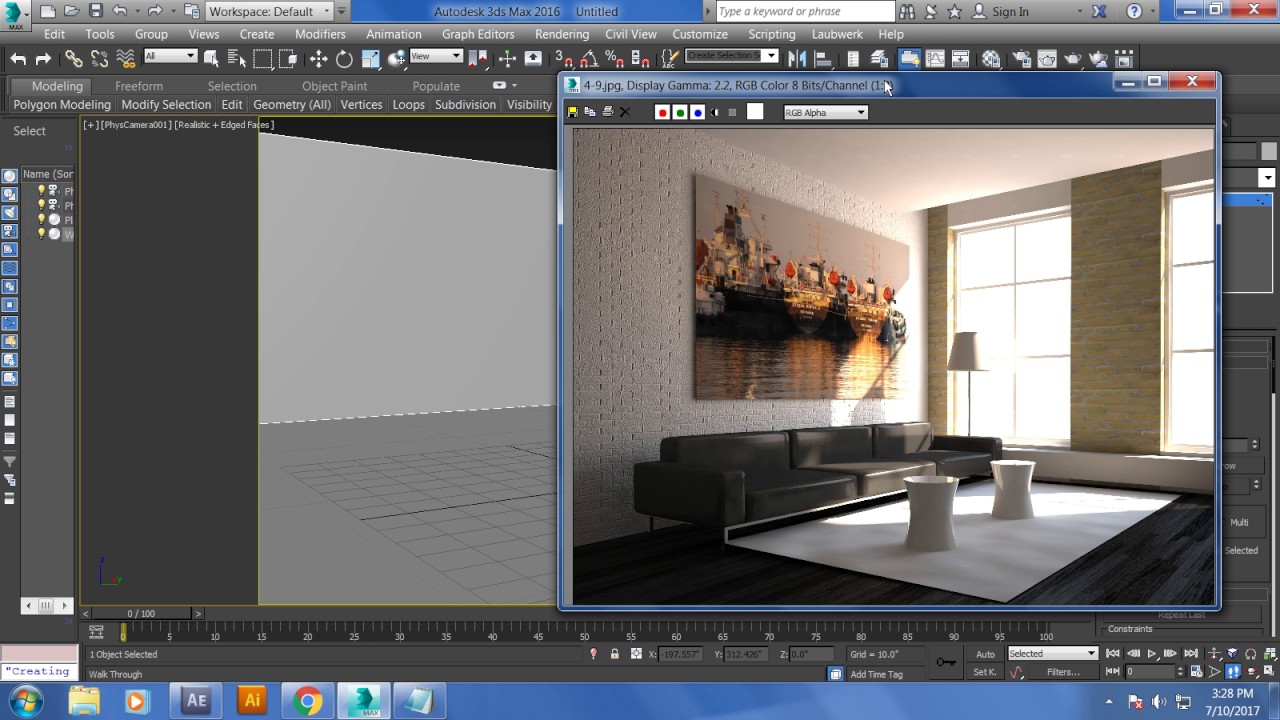Toggle Angle Snap in main toolbar

point(589,59)
